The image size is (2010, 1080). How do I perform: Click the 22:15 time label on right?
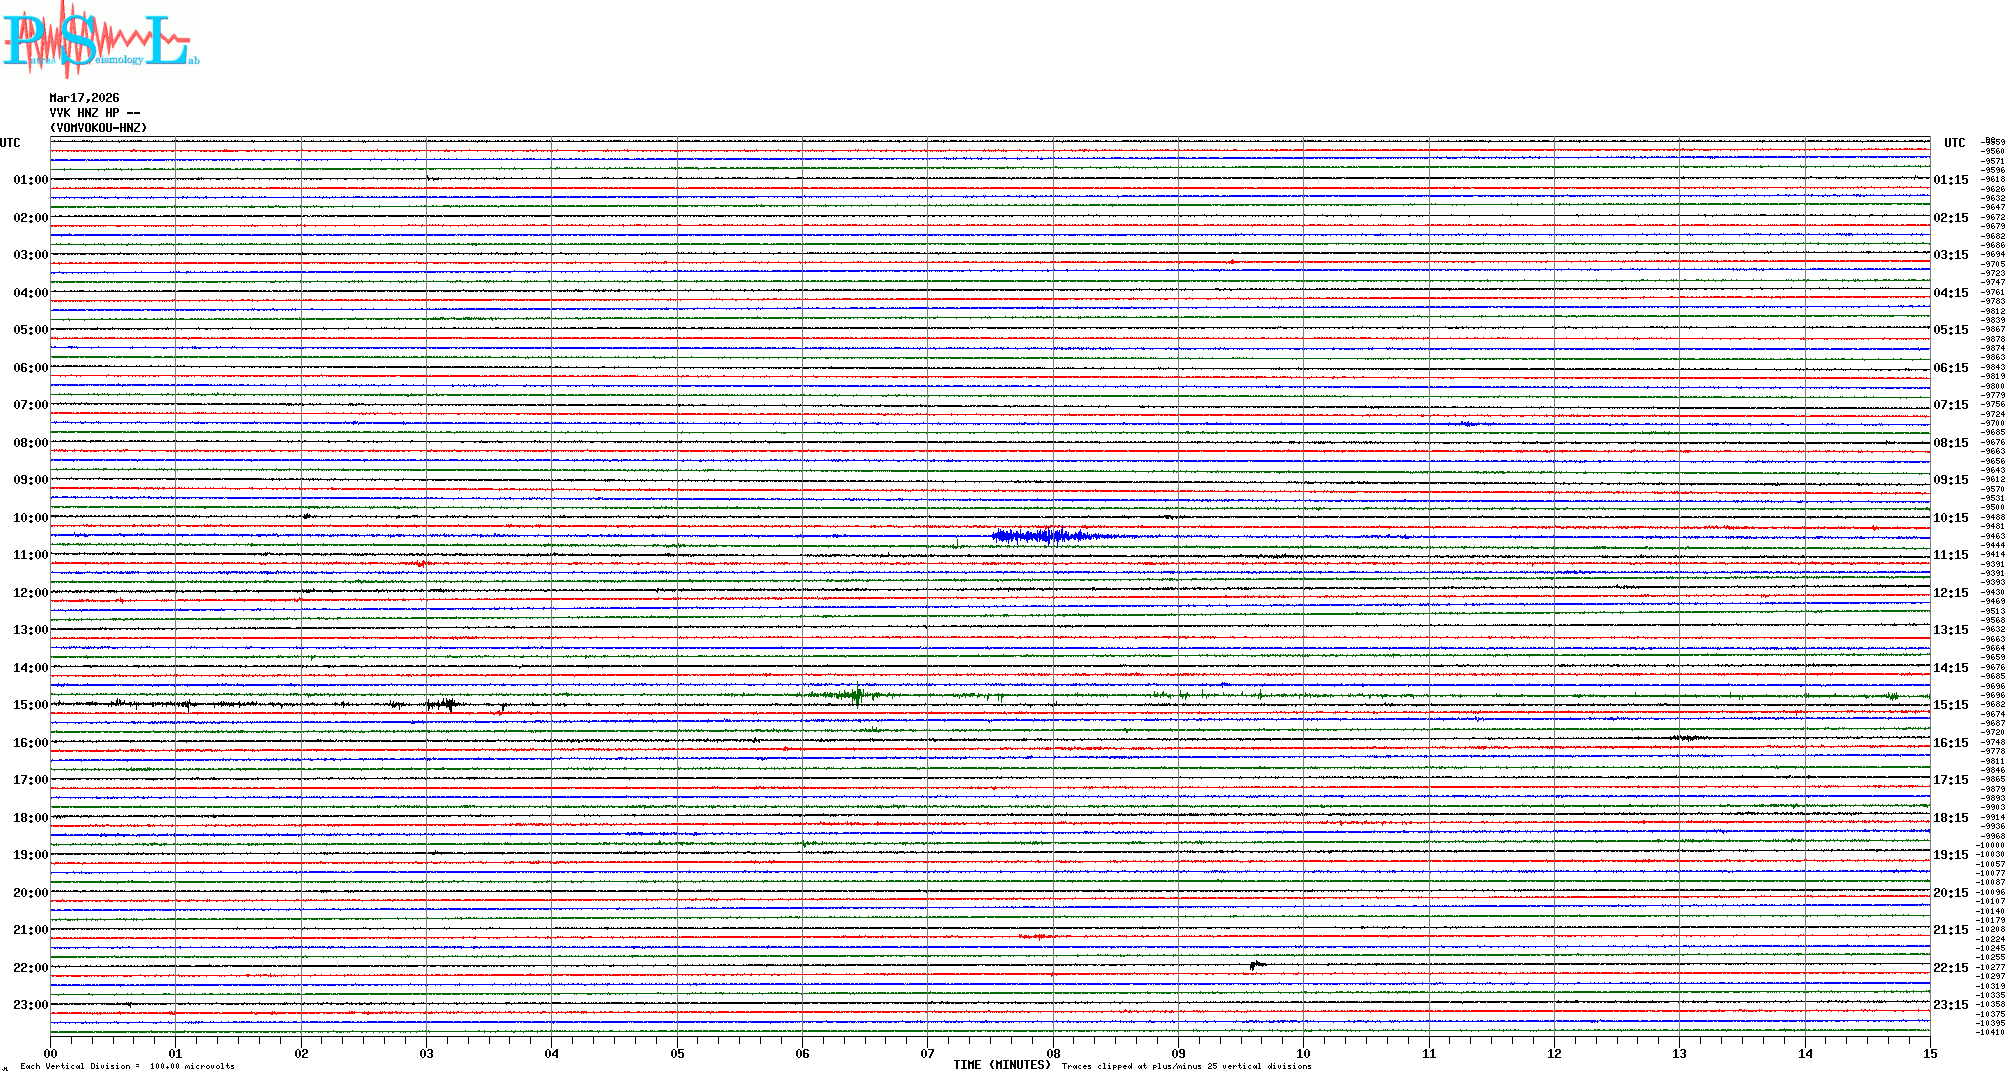tap(1950, 968)
